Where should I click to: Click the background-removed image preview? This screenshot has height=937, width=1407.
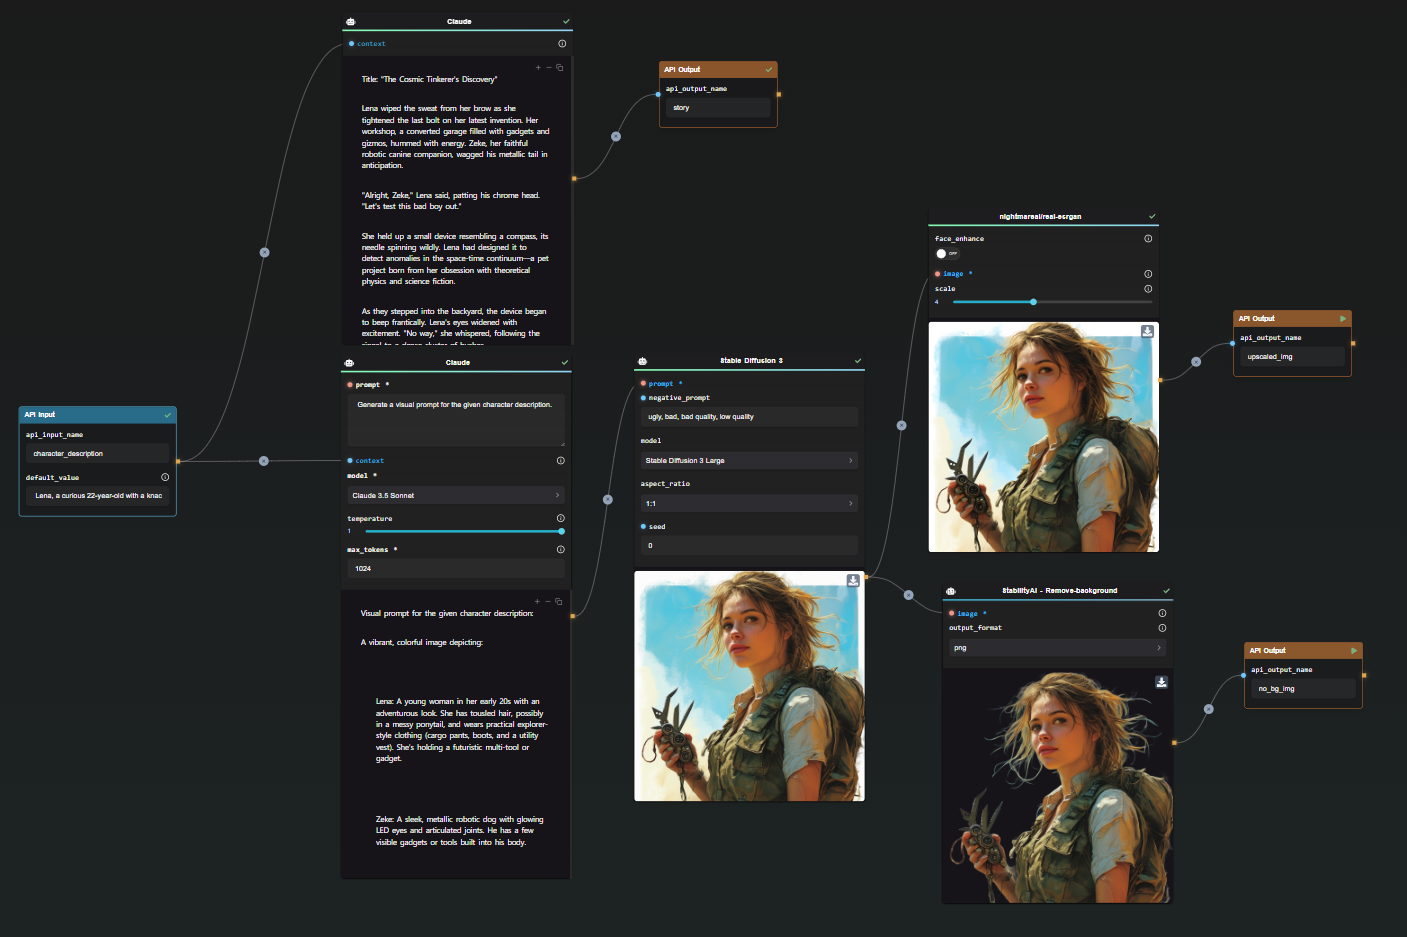[1057, 788]
